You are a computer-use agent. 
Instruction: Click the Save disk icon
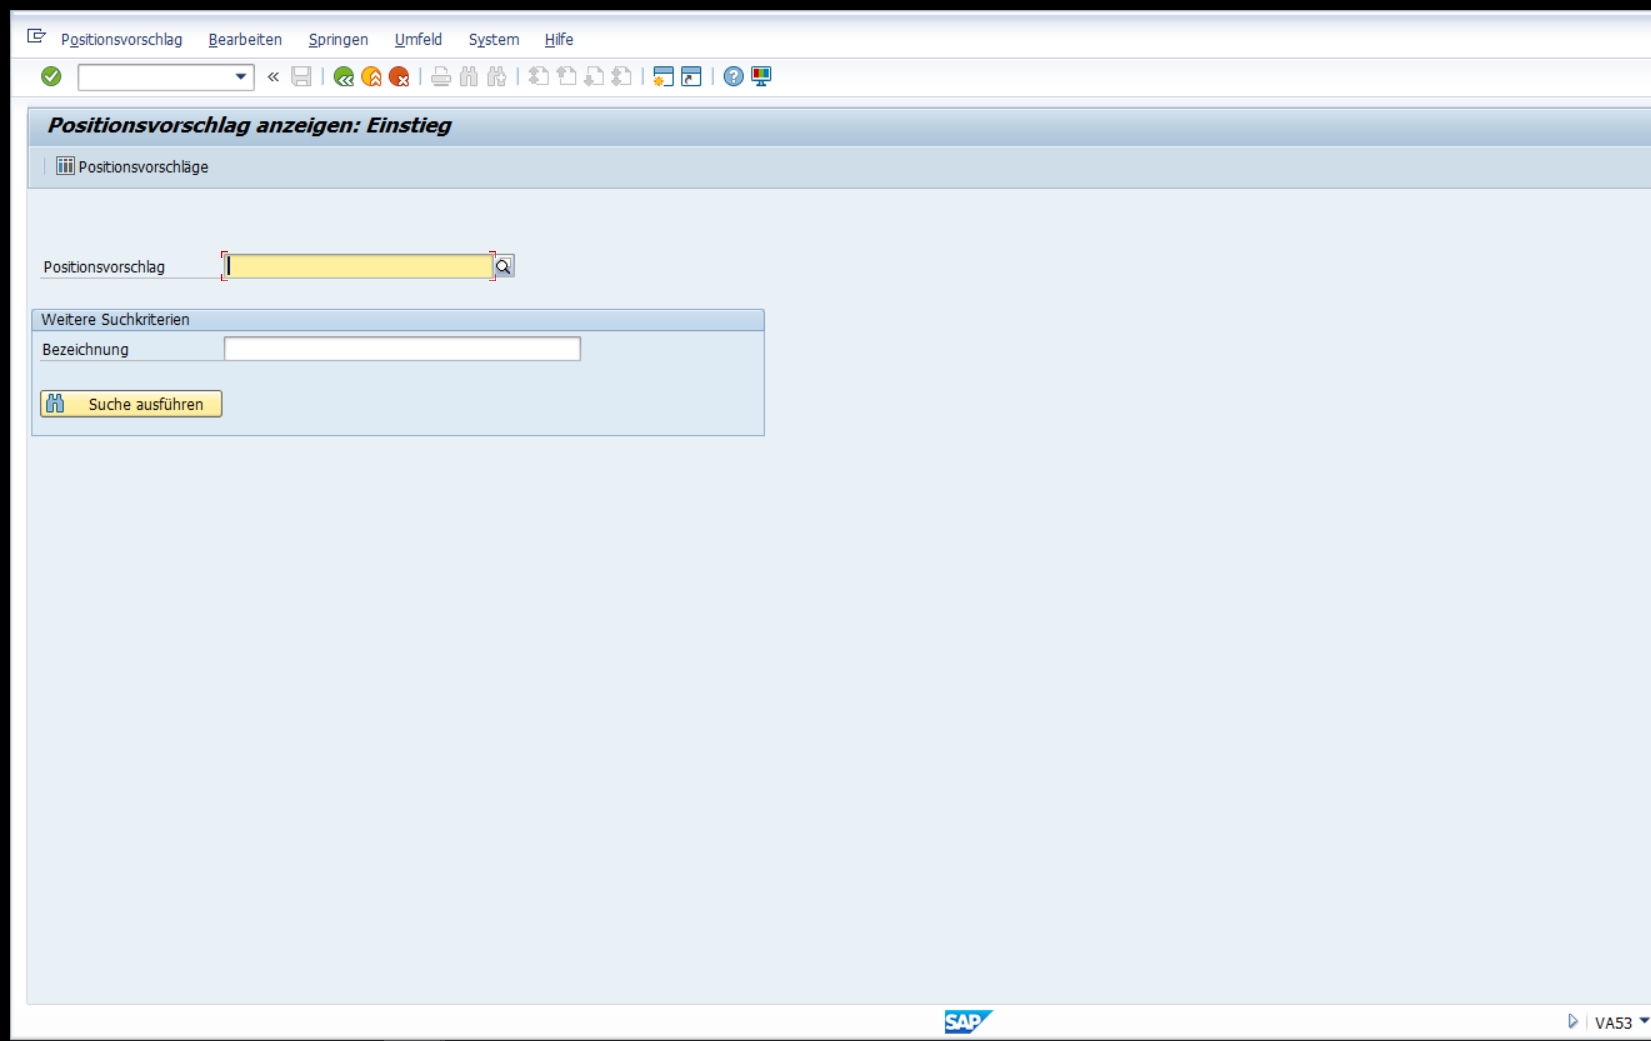pos(301,76)
